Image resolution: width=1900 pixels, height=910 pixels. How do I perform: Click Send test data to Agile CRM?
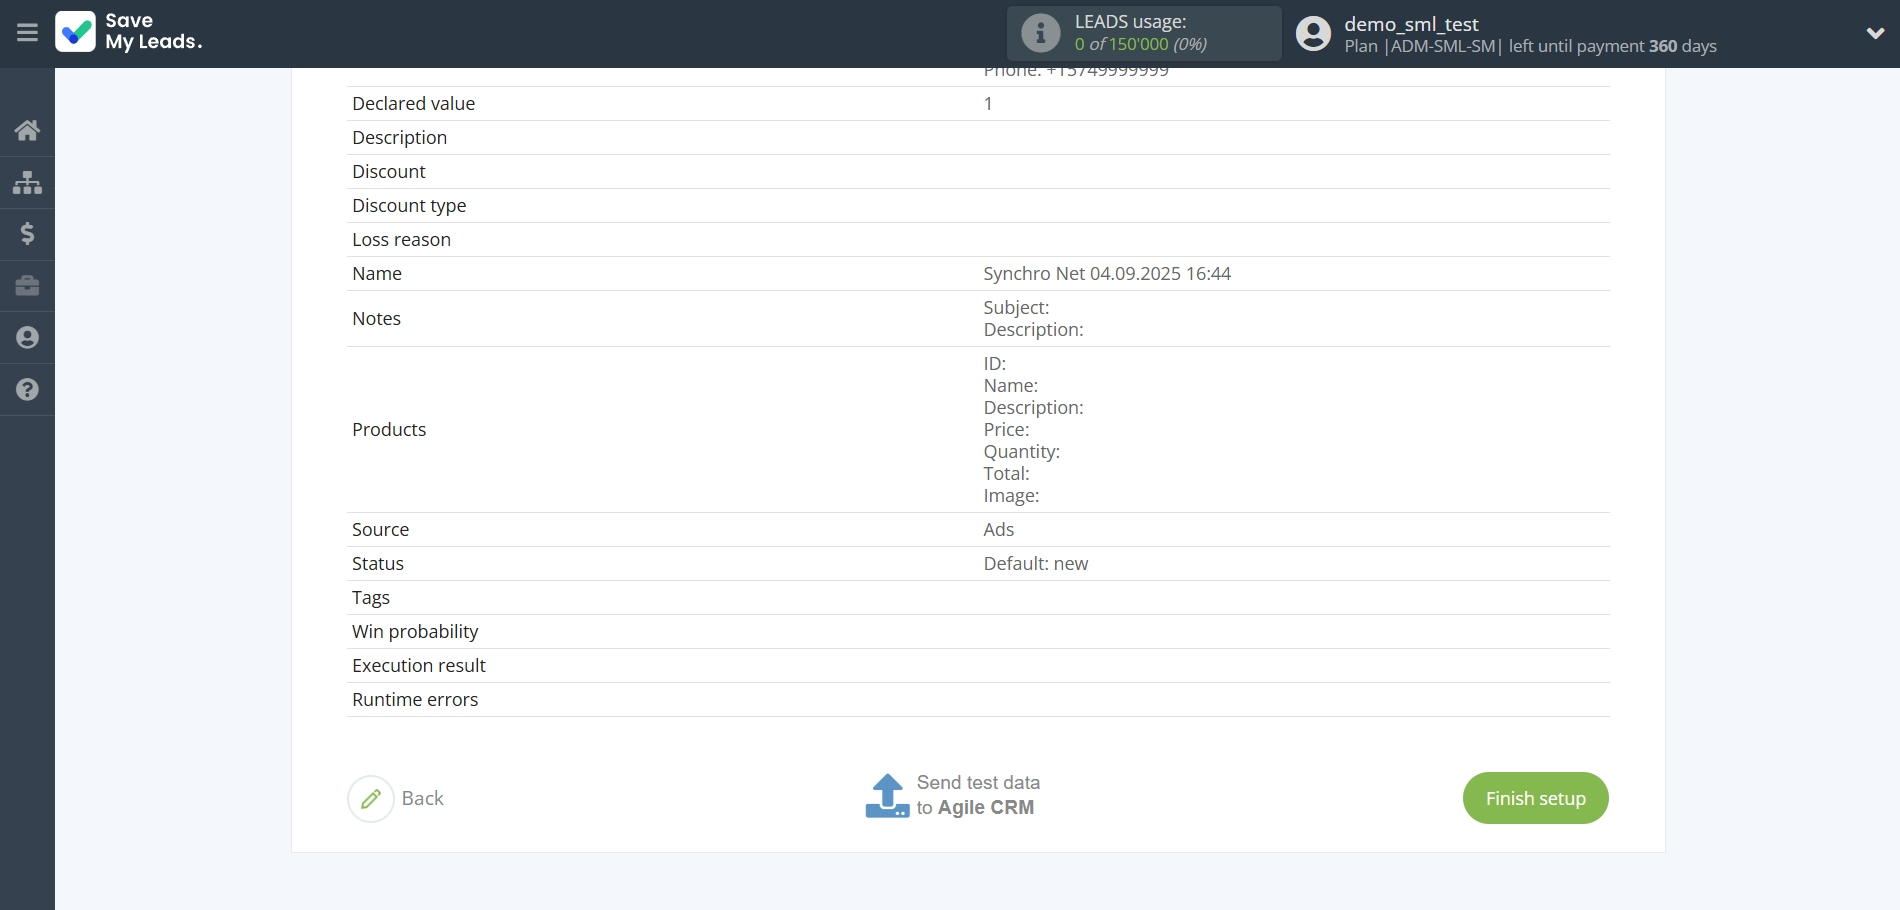977,795
